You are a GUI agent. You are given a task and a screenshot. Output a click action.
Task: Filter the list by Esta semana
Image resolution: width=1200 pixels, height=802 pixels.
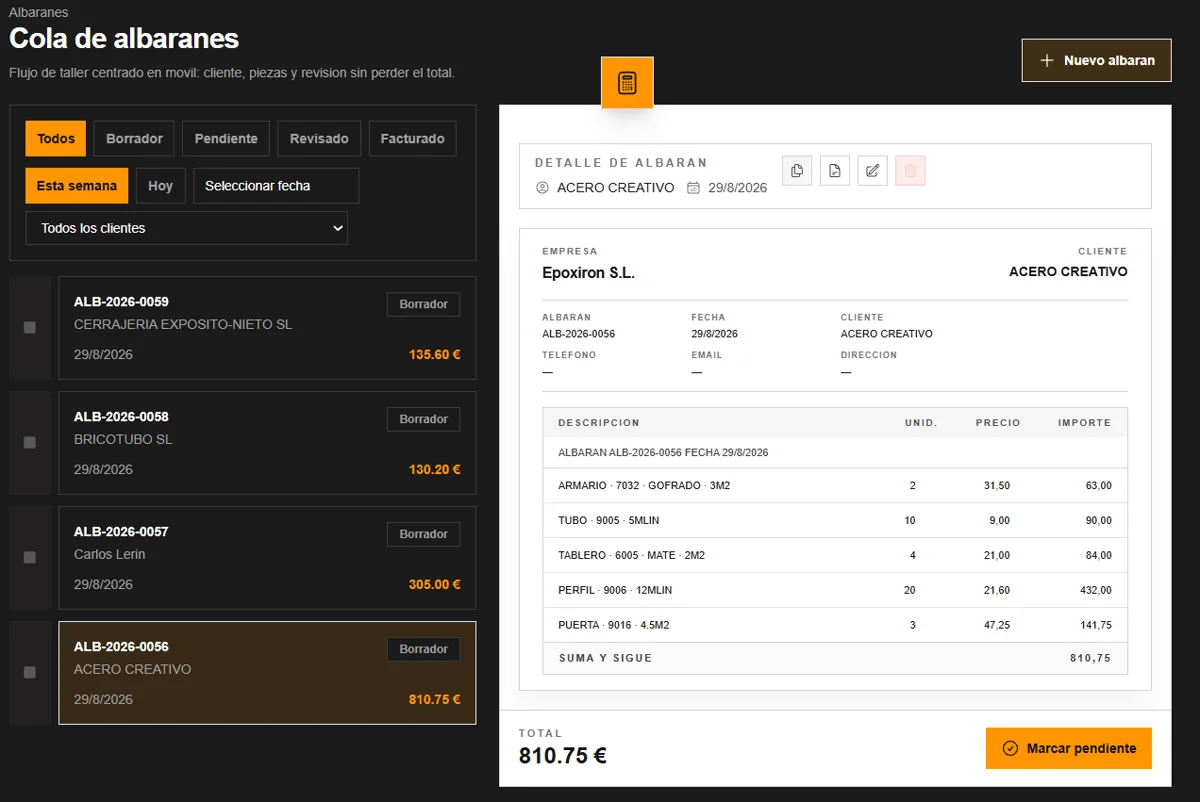click(77, 186)
